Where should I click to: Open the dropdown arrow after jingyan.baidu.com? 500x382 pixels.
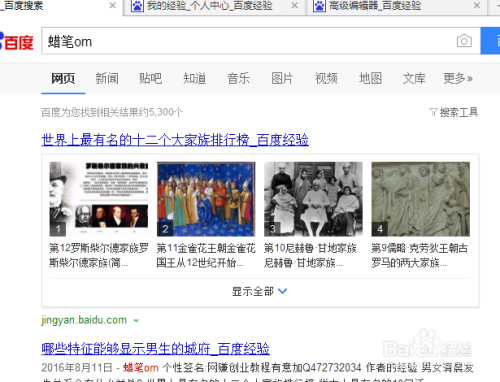(136, 321)
